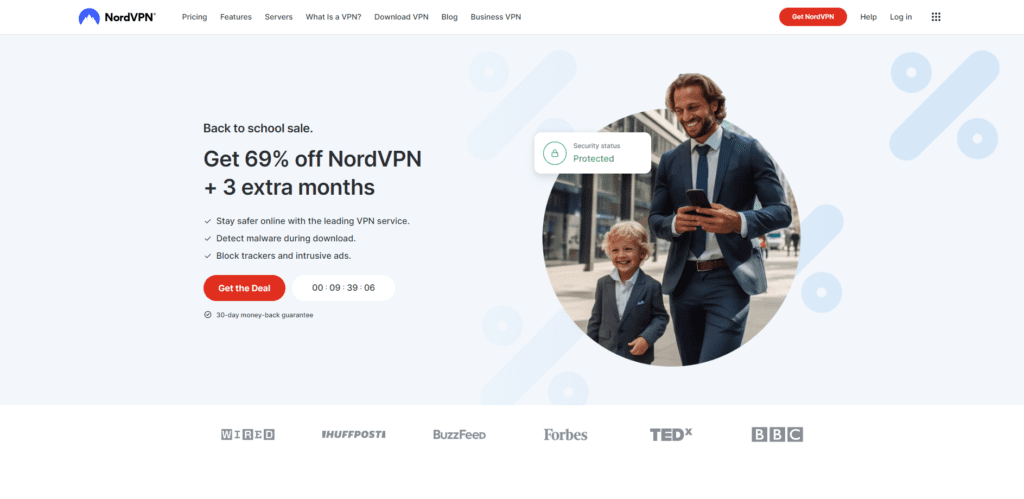The image size is (1024, 499).
Task: Click the TEDx logo
Action: point(671,434)
